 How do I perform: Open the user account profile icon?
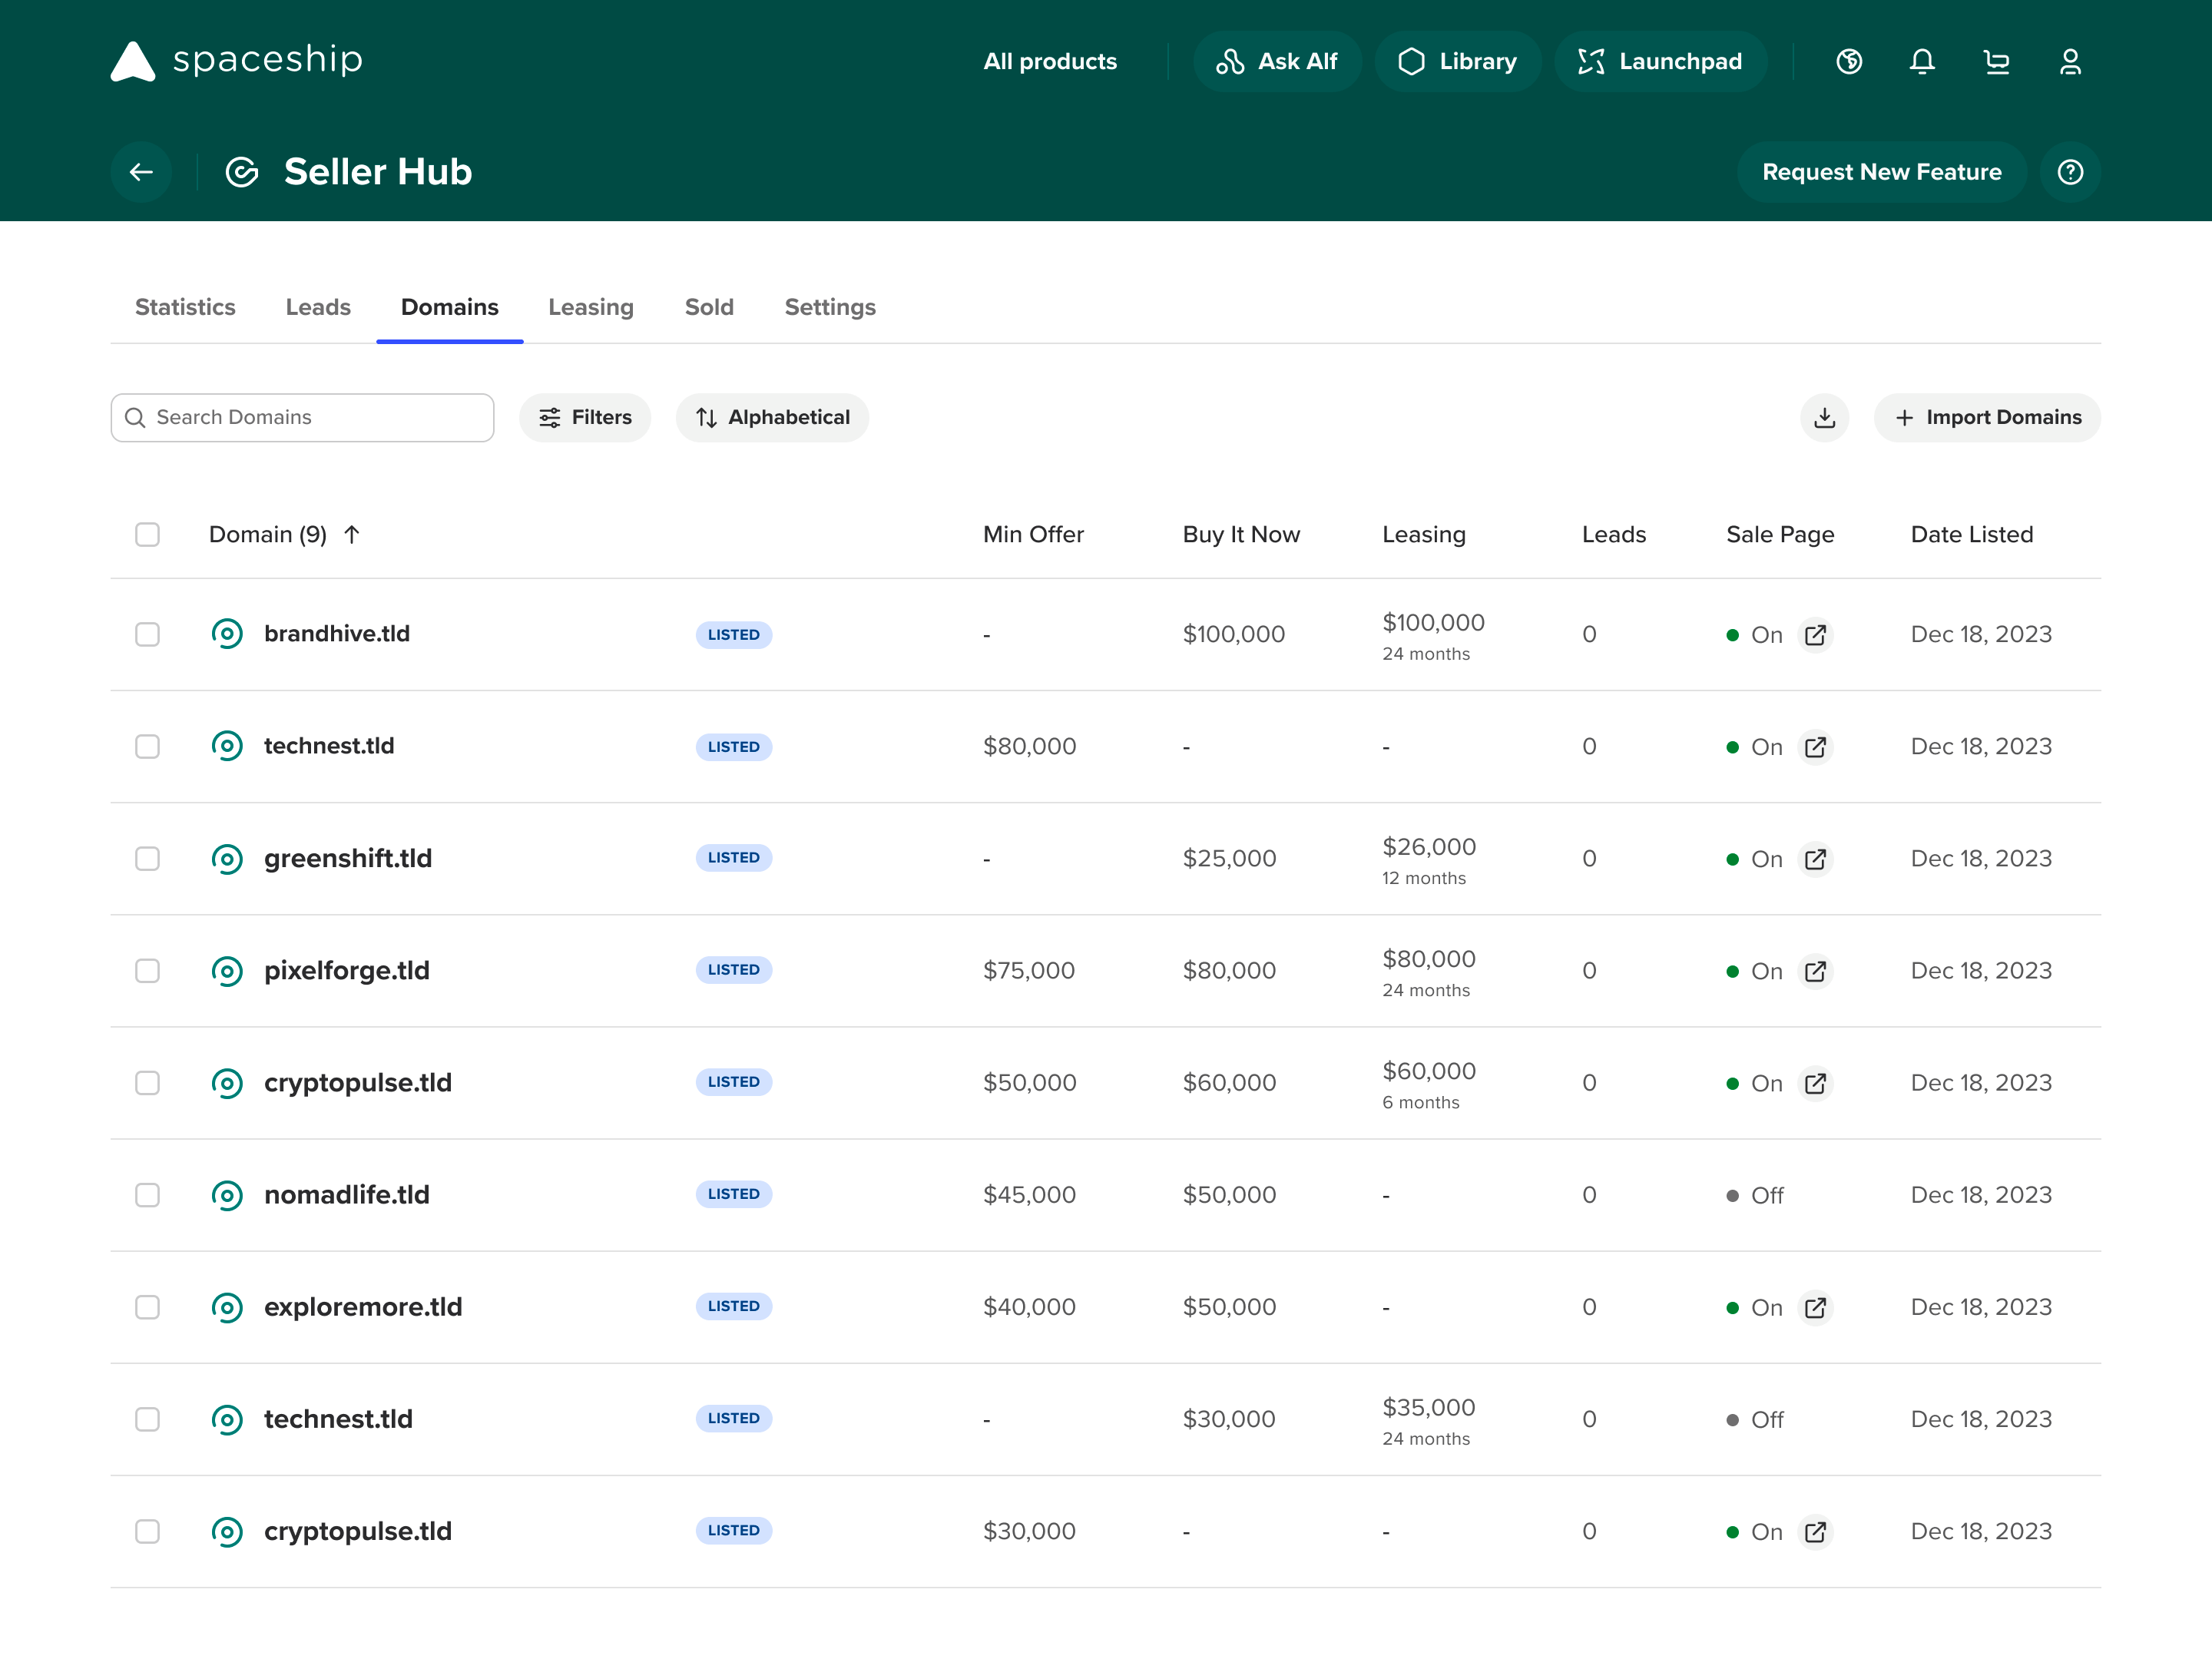(2070, 62)
